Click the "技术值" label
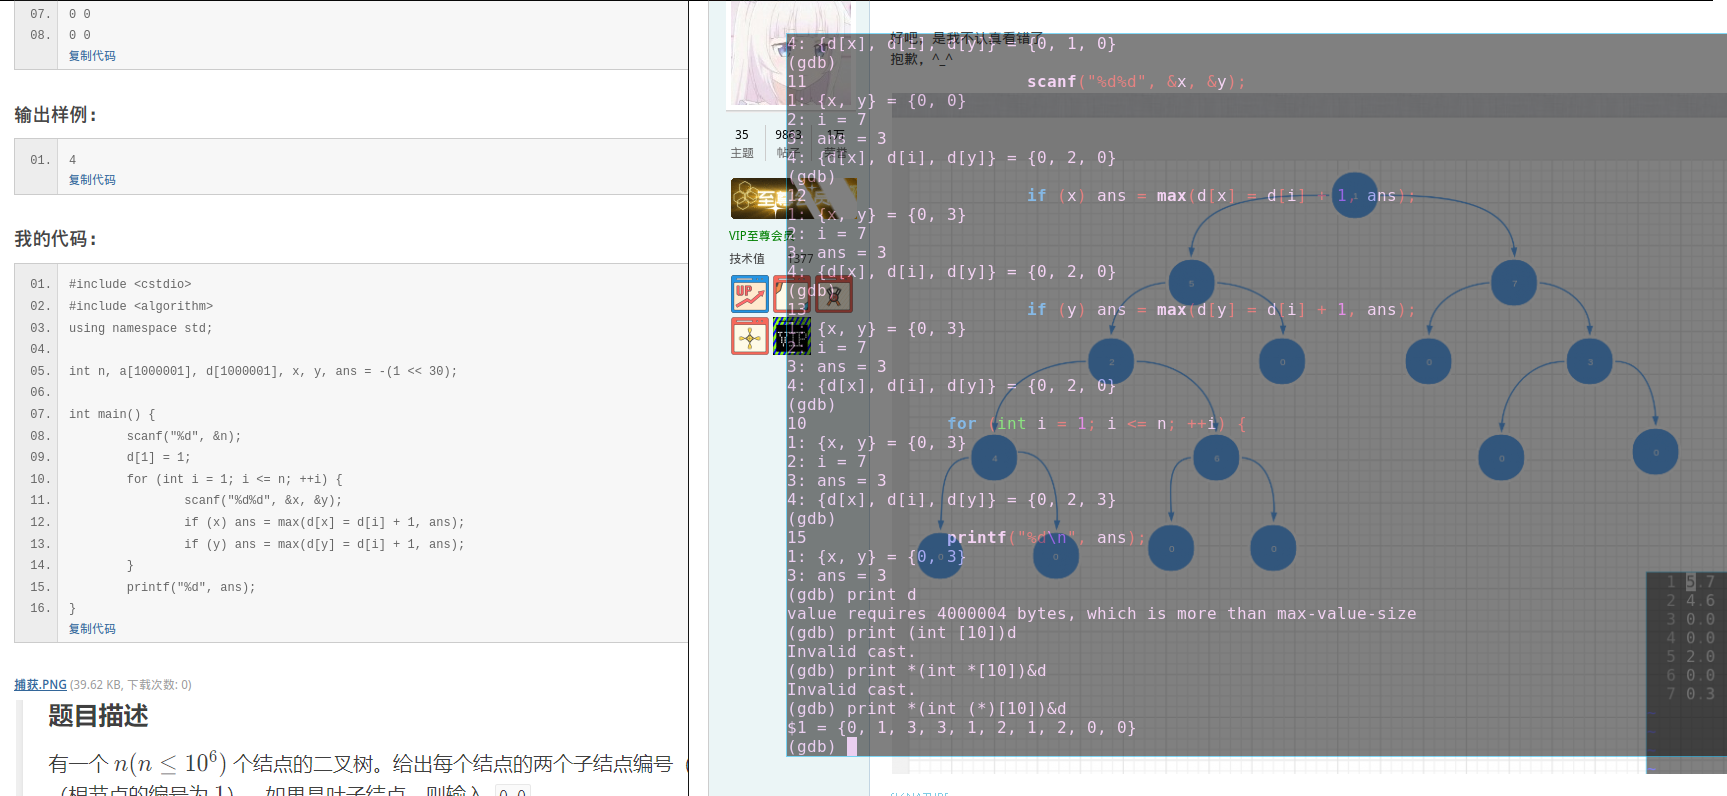 [746, 259]
